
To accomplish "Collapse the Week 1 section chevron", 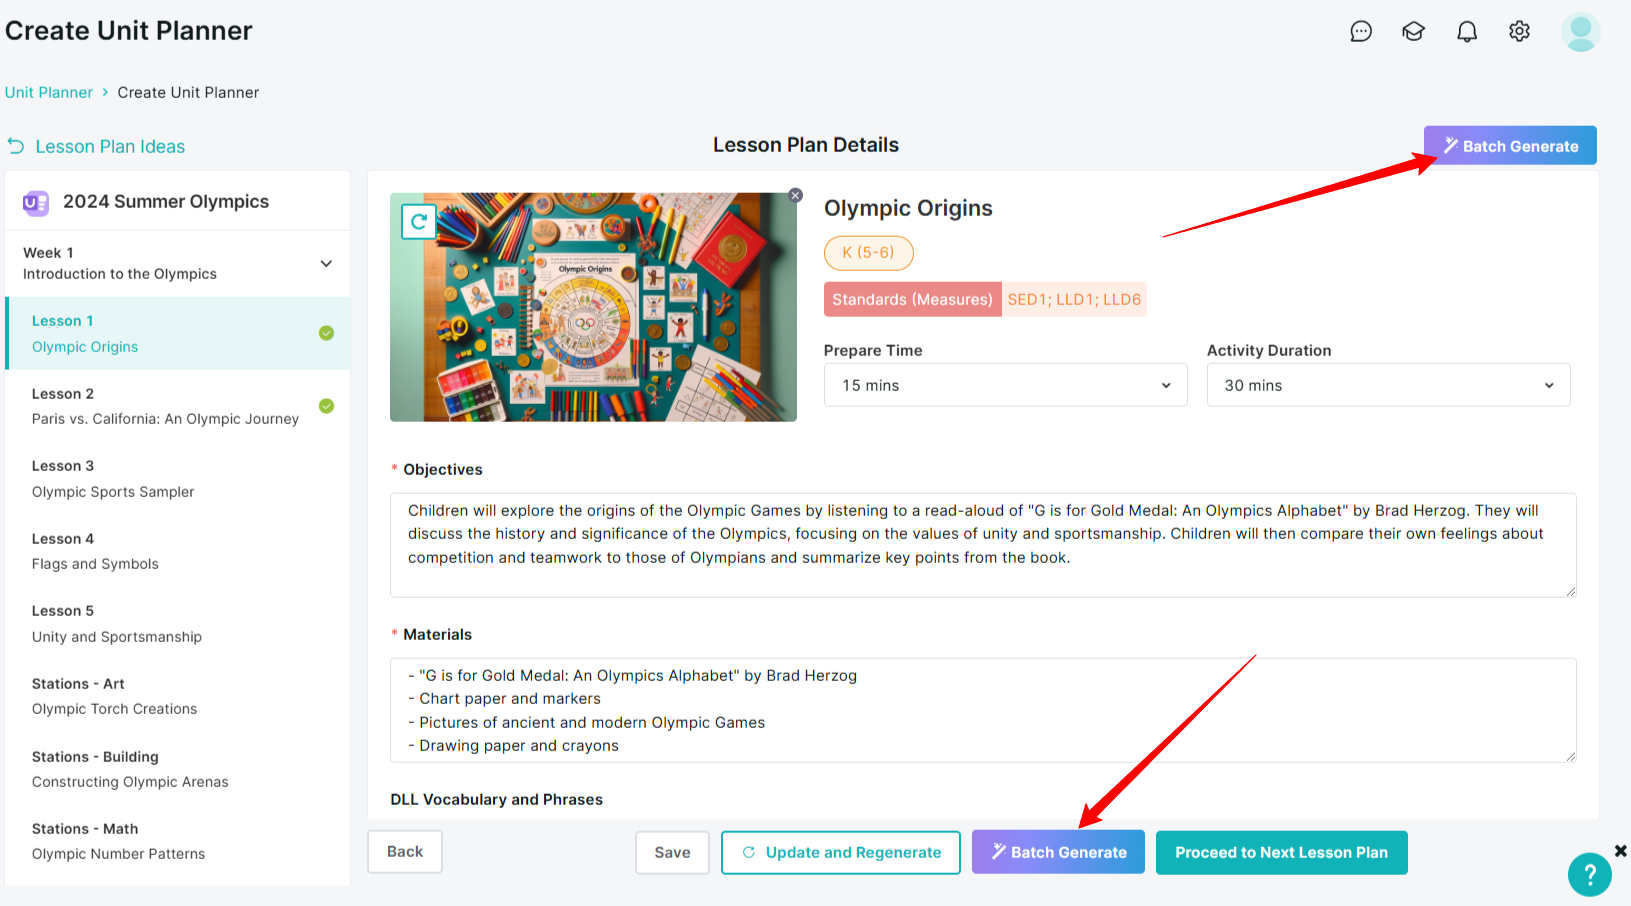I will 326,264.
